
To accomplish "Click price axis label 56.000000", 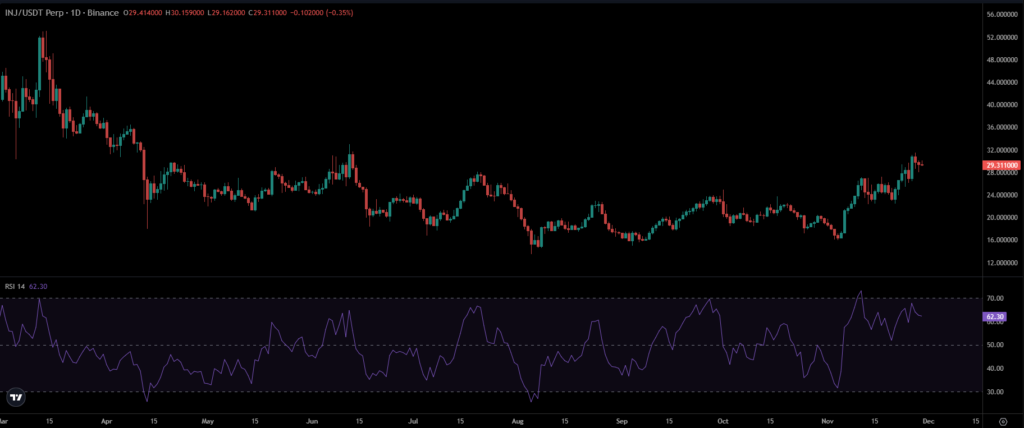I will [1003, 14].
